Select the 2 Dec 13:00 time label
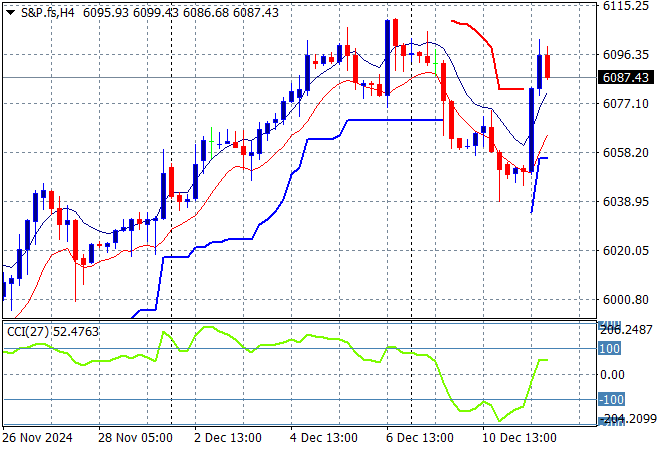660x450 pixels. click(228, 438)
